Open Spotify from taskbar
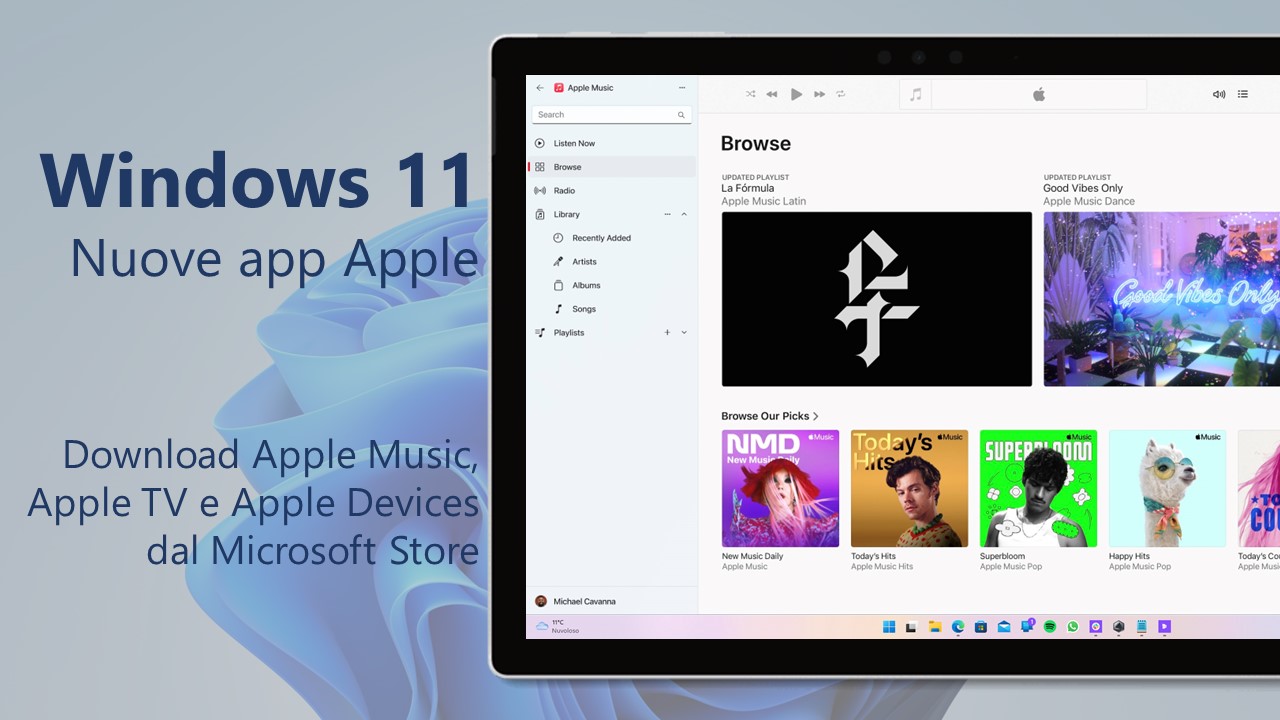Image resolution: width=1280 pixels, height=720 pixels. pos(1050,627)
